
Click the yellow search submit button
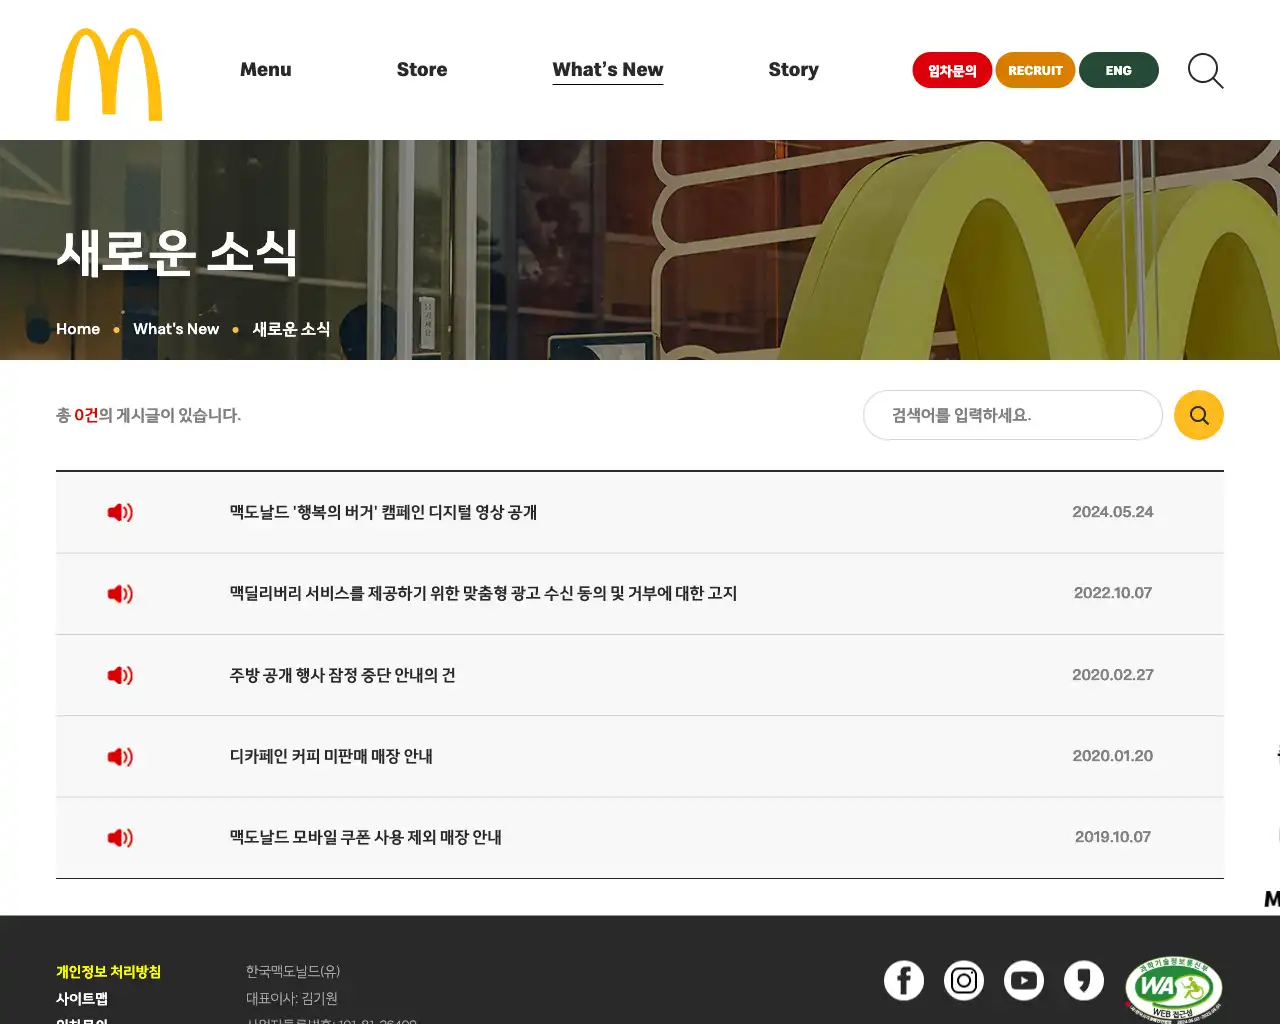[1199, 415]
